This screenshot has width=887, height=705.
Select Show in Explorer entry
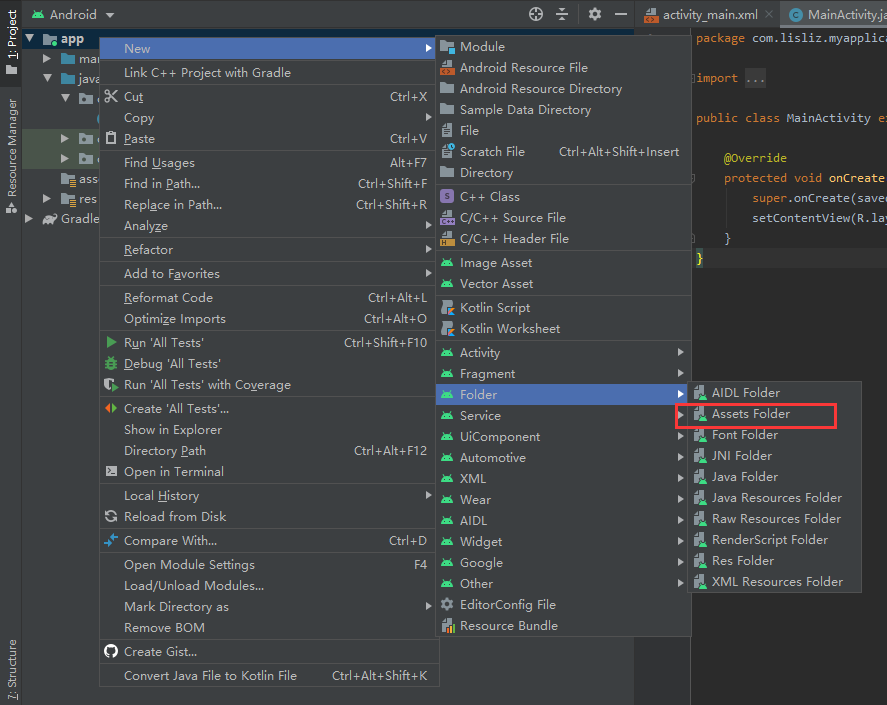point(269,429)
